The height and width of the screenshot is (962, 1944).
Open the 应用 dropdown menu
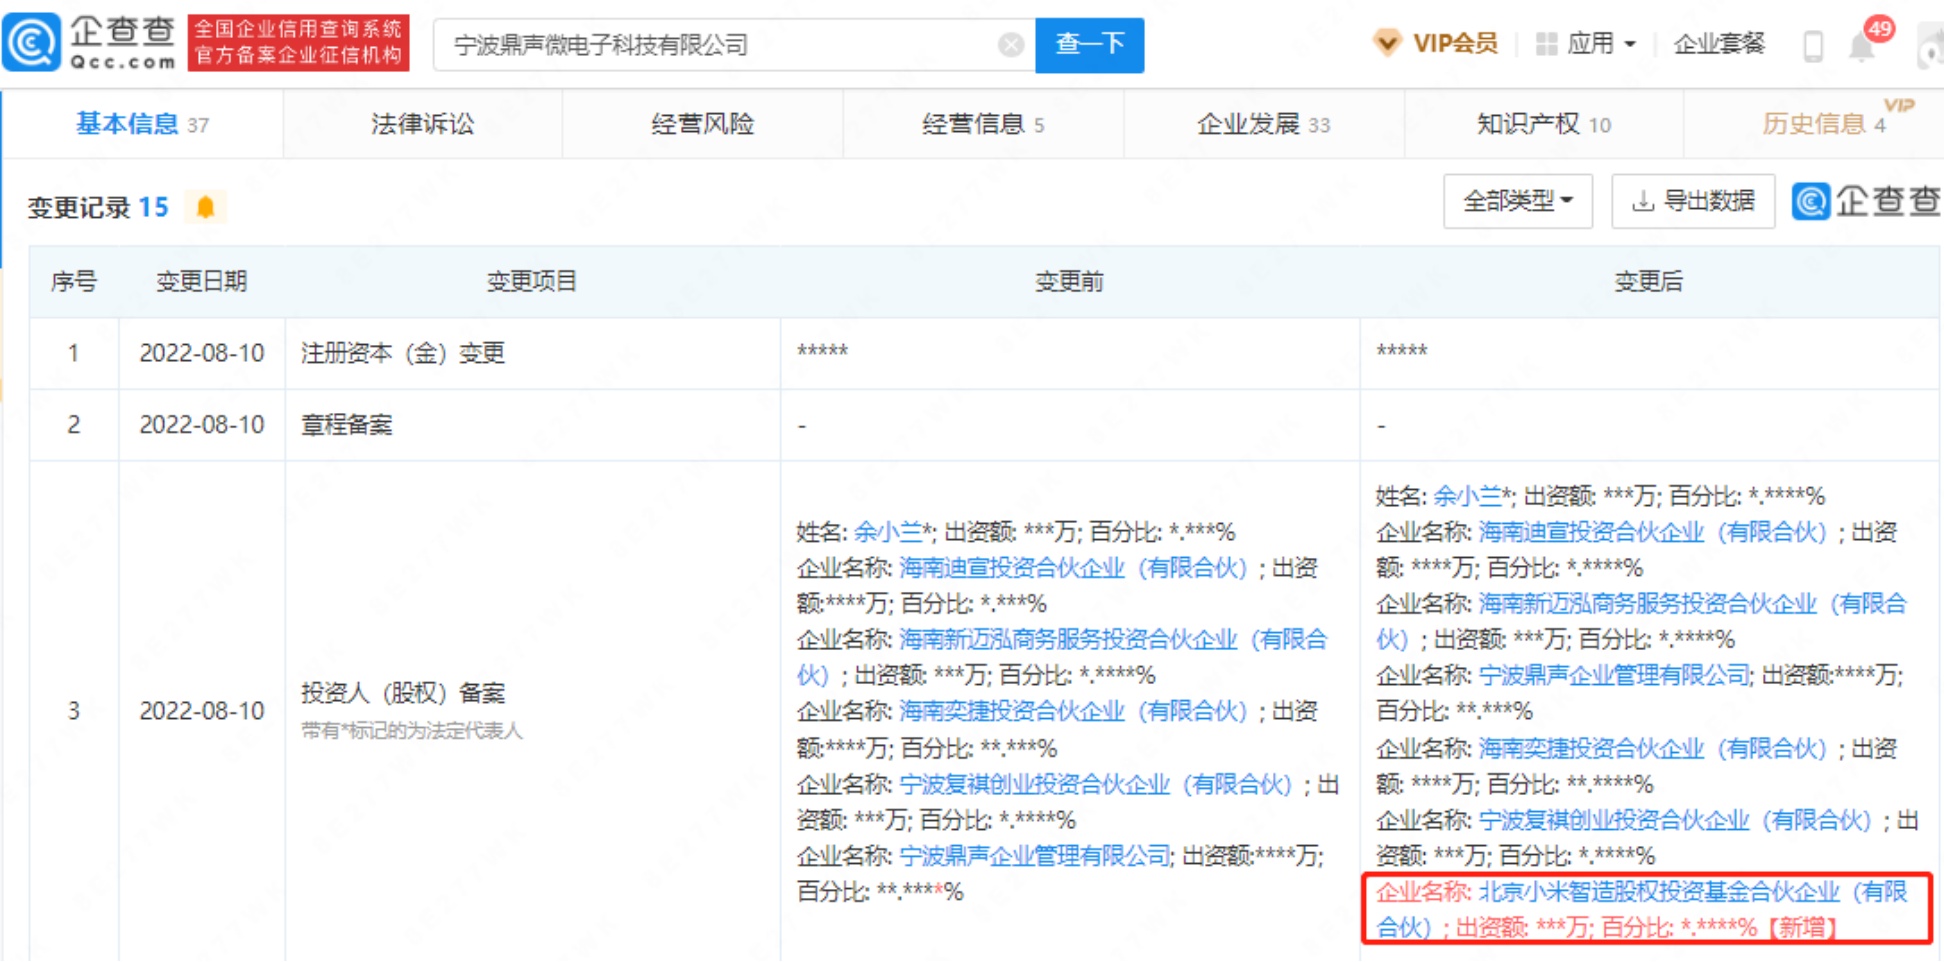coord(1600,44)
